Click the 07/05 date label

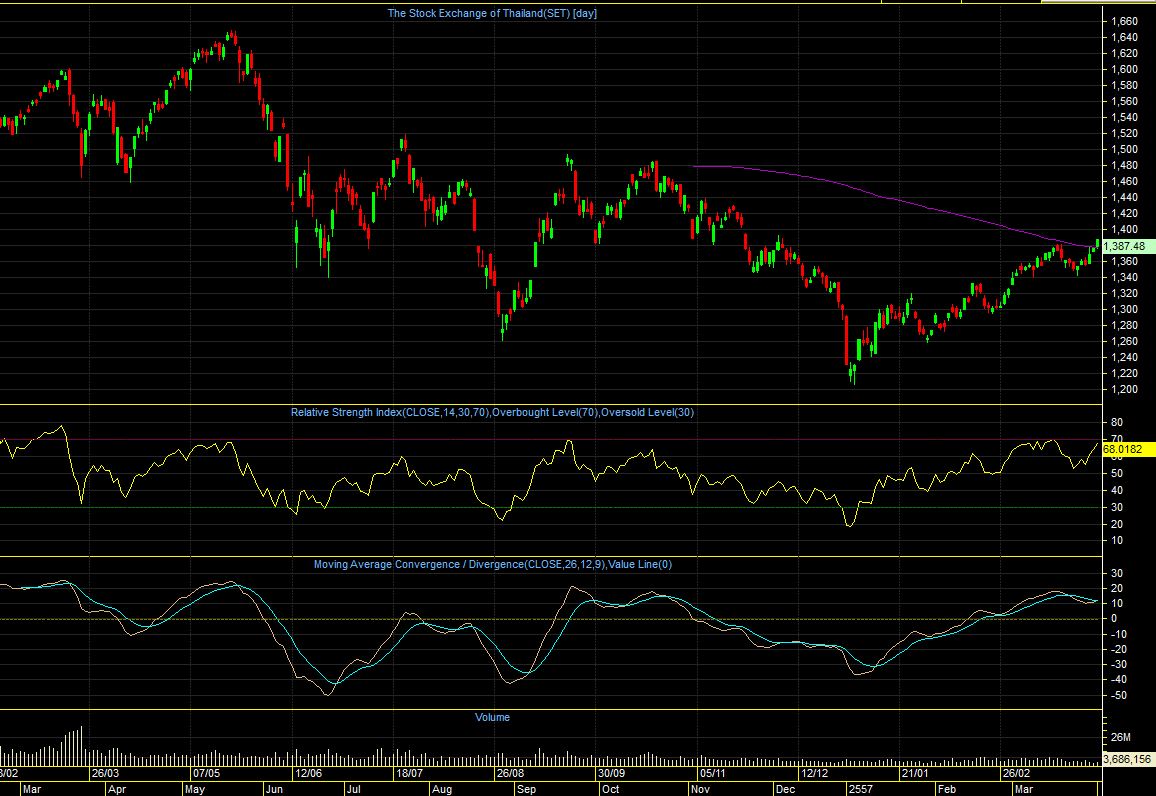206,773
